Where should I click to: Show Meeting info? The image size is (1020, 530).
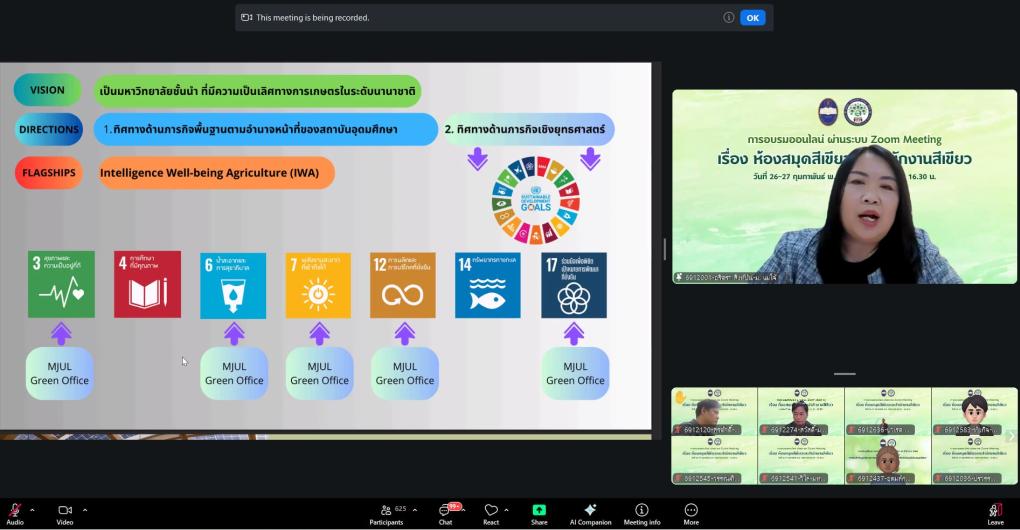[x=641, y=511]
